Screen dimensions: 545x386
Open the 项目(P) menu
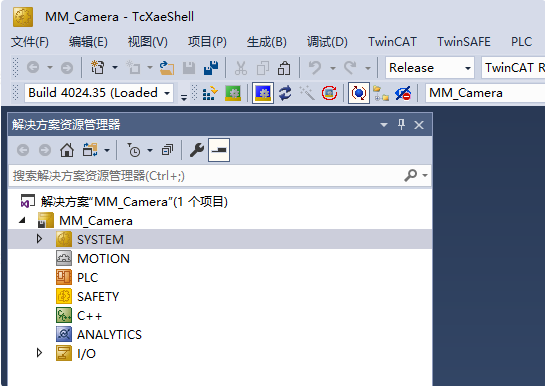(x=208, y=42)
